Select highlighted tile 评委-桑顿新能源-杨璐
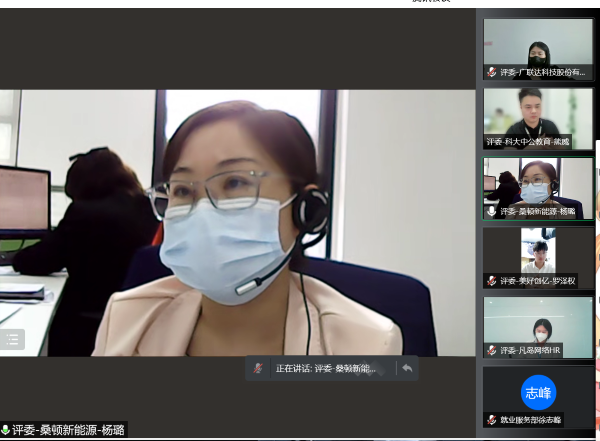 538,188
